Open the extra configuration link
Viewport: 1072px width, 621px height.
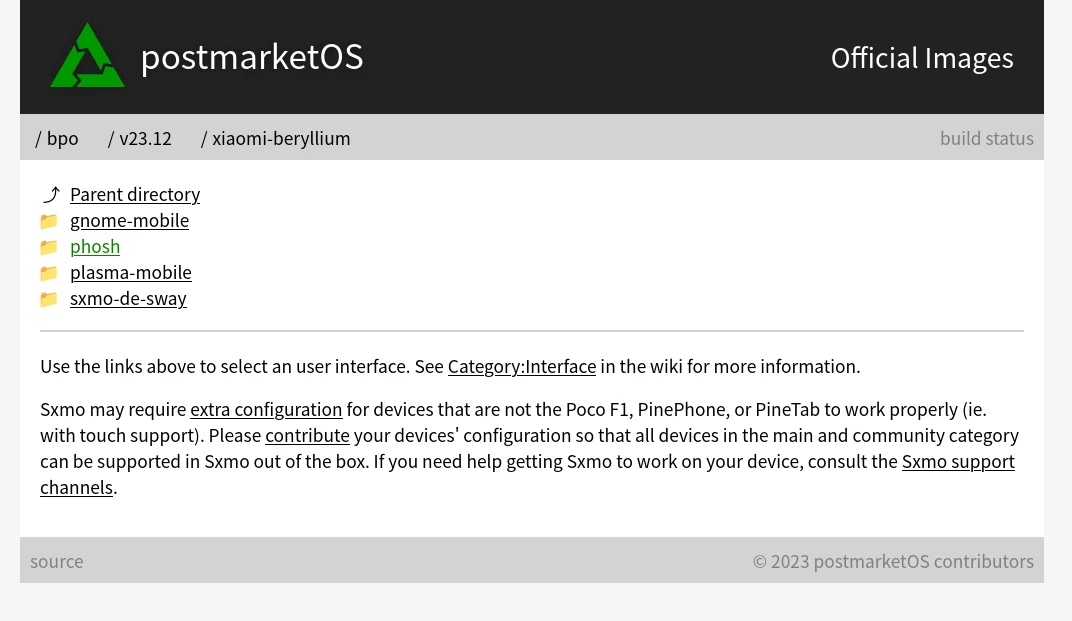tap(266, 410)
